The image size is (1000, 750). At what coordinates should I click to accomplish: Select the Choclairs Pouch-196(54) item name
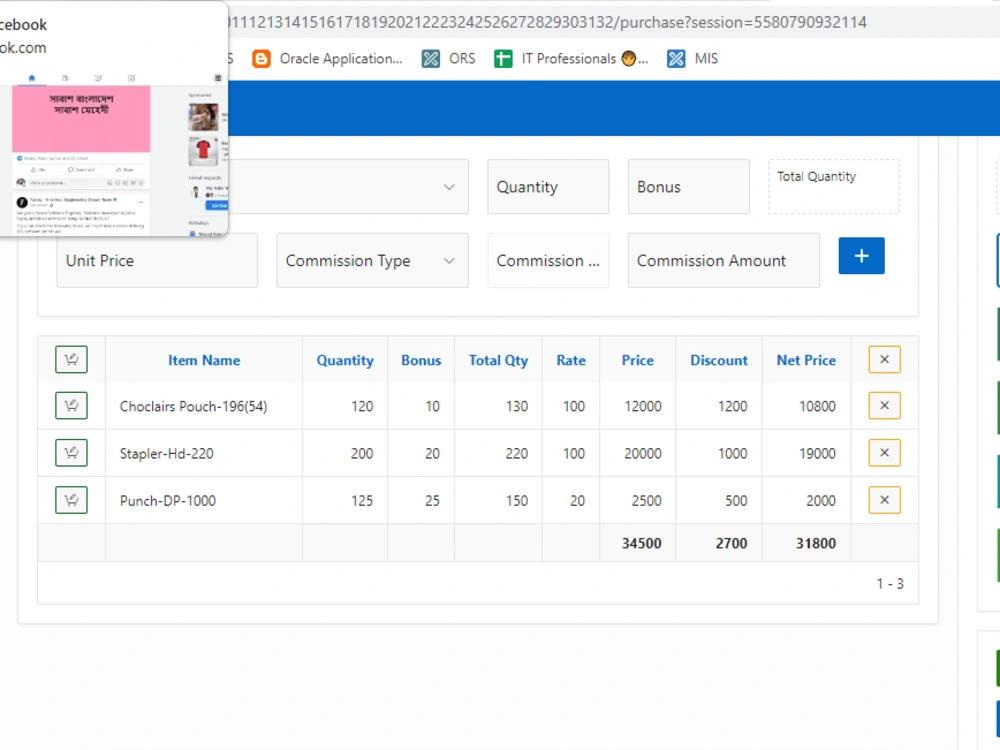pyautogui.click(x=193, y=406)
